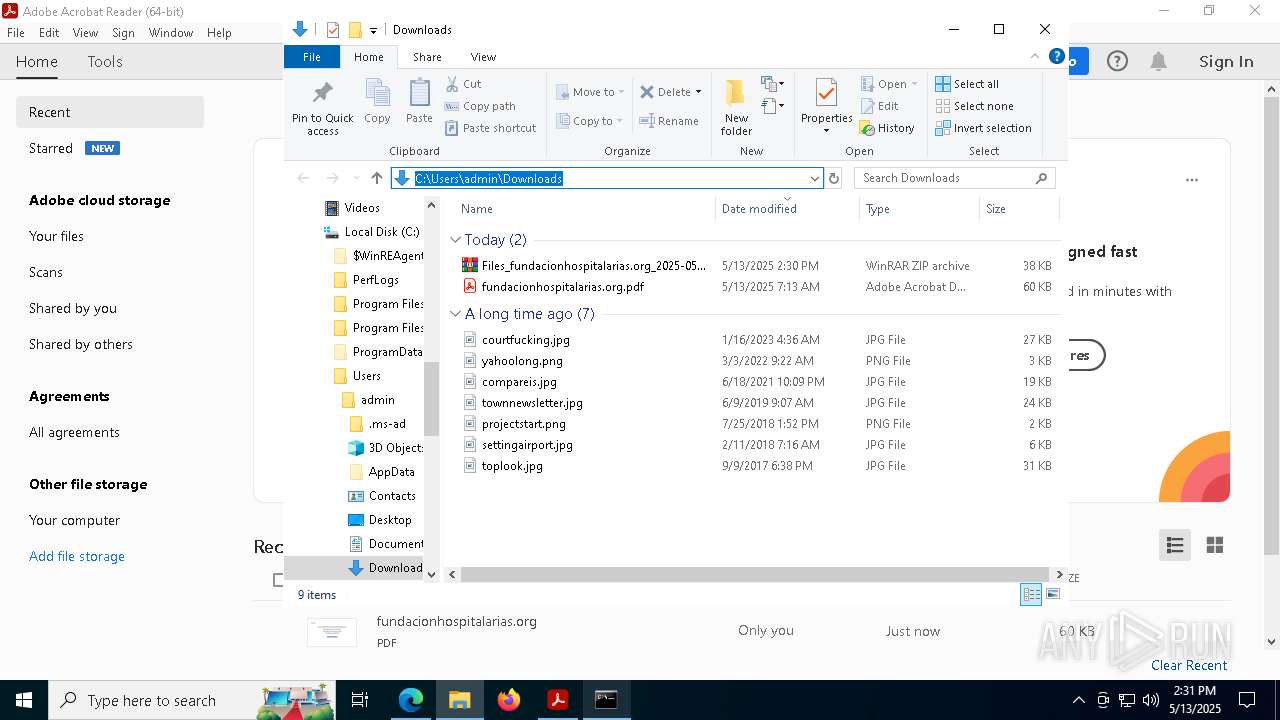Refresh the Downloads folder
The width and height of the screenshot is (1280, 720).
[834, 178]
